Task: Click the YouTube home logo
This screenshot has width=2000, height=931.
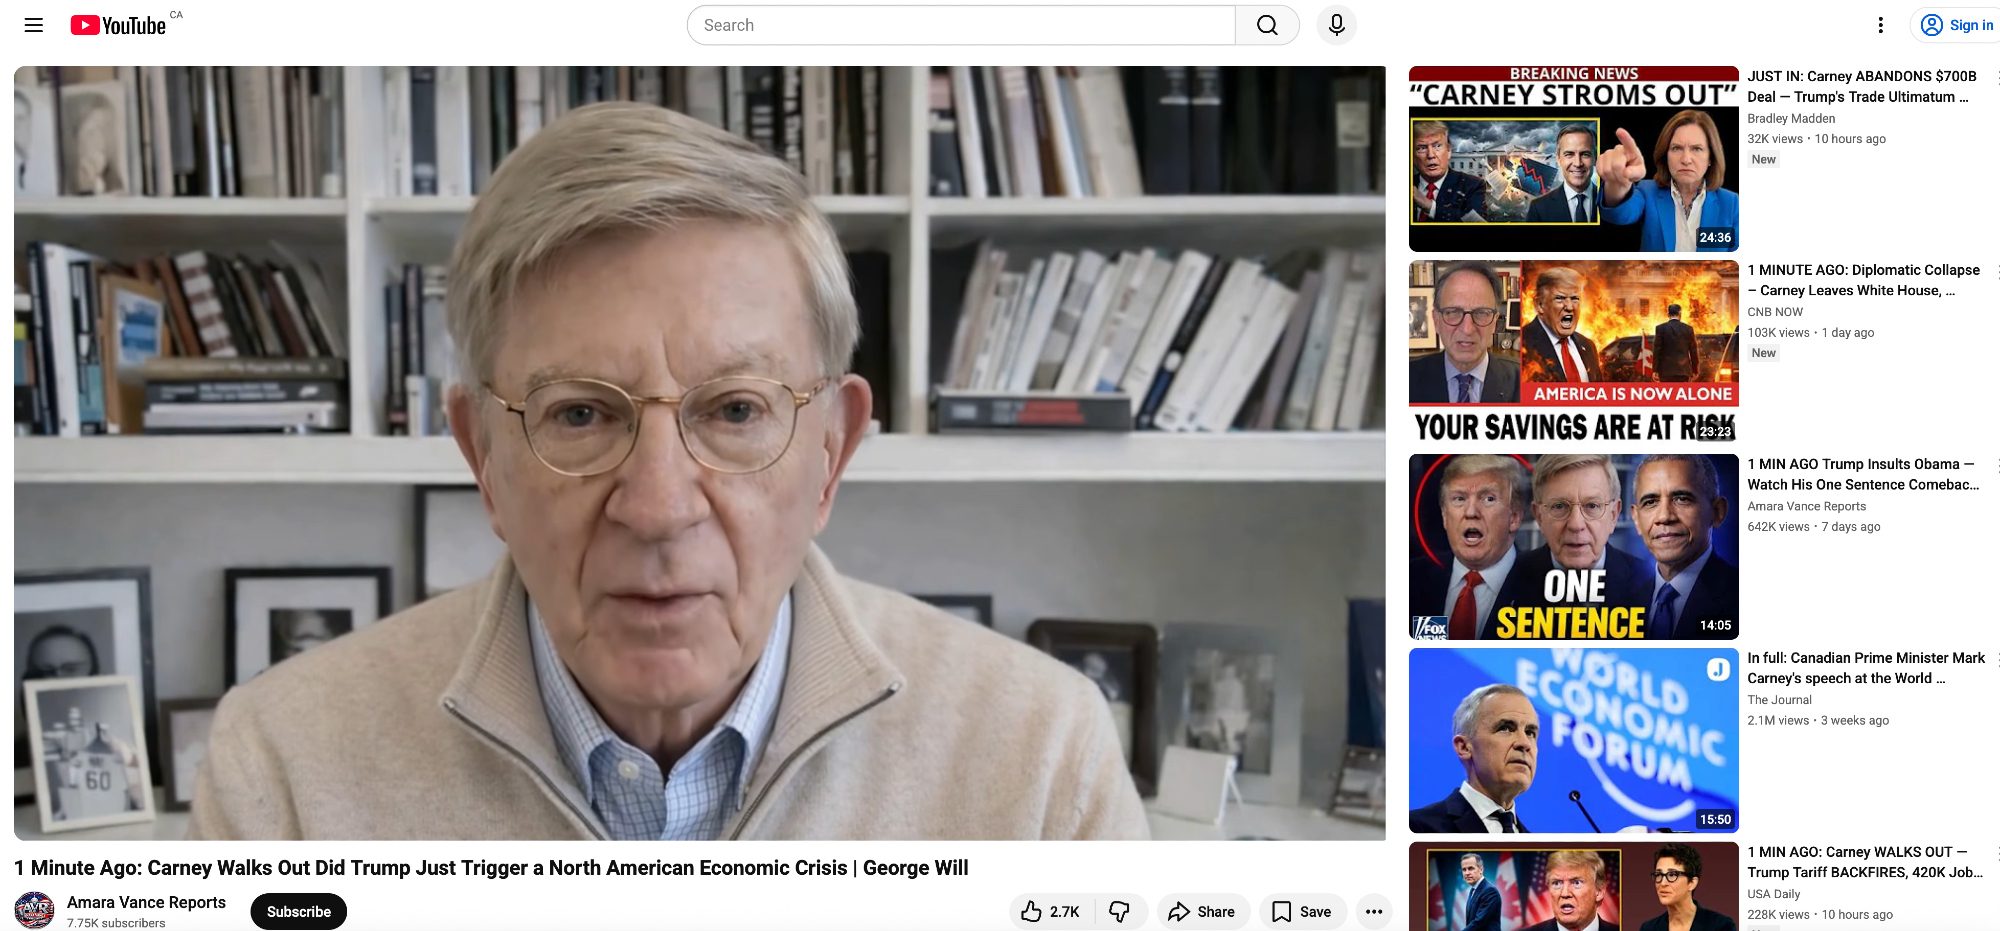Action: pyautogui.click(x=118, y=25)
